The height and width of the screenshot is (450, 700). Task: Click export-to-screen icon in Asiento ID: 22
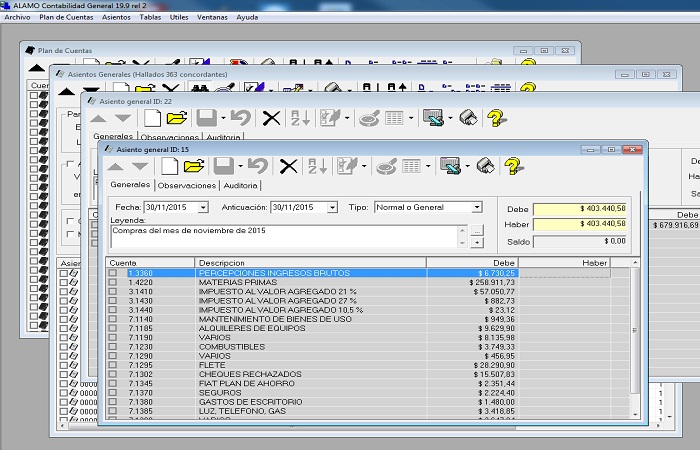[x=433, y=118]
